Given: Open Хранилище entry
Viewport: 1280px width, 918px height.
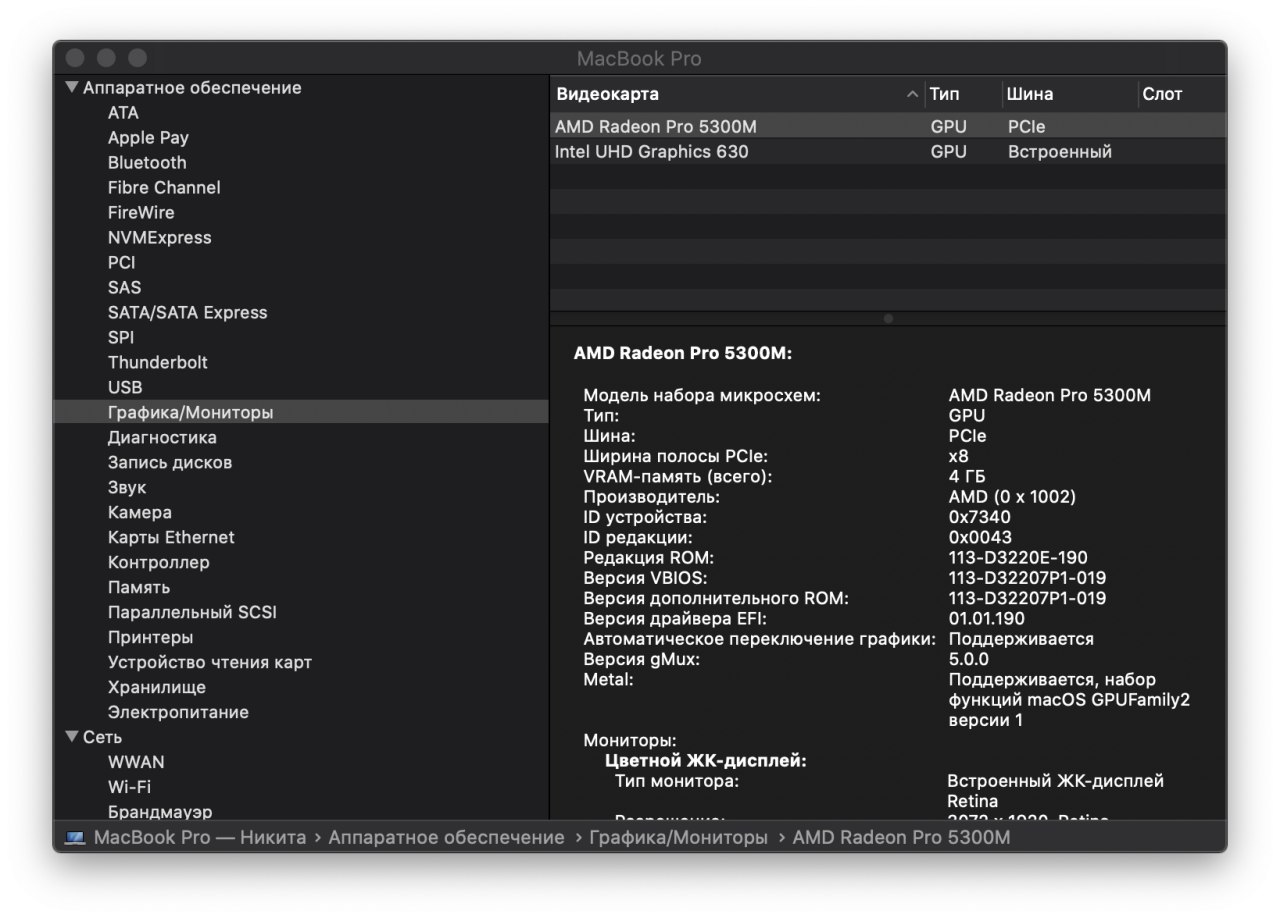Looking at the screenshot, I should click(156, 687).
